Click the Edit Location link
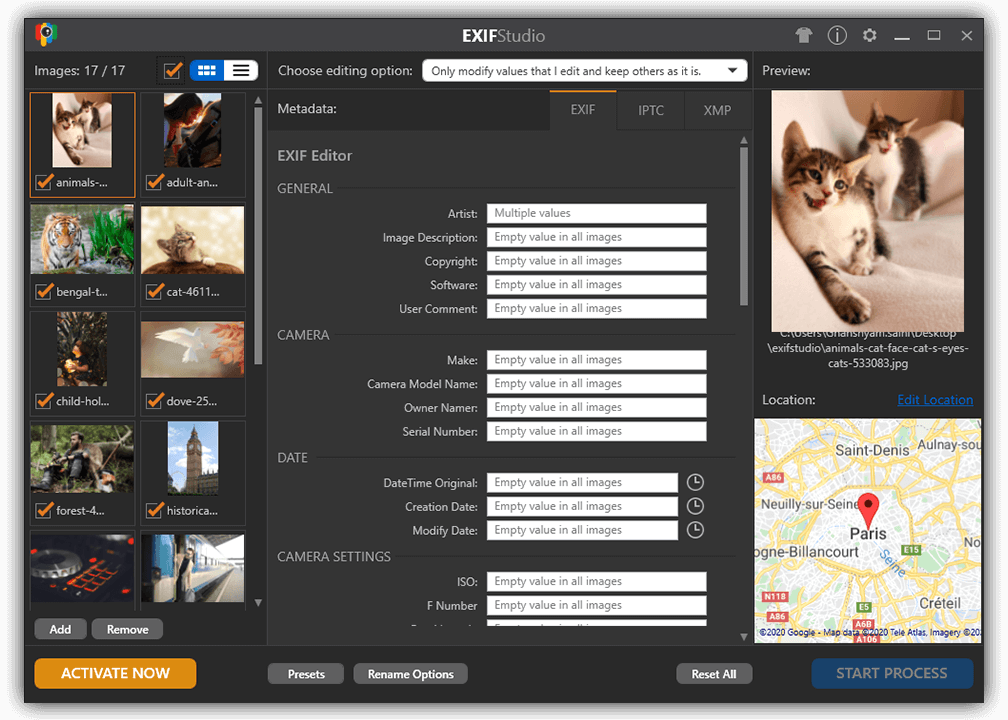 (x=935, y=400)
